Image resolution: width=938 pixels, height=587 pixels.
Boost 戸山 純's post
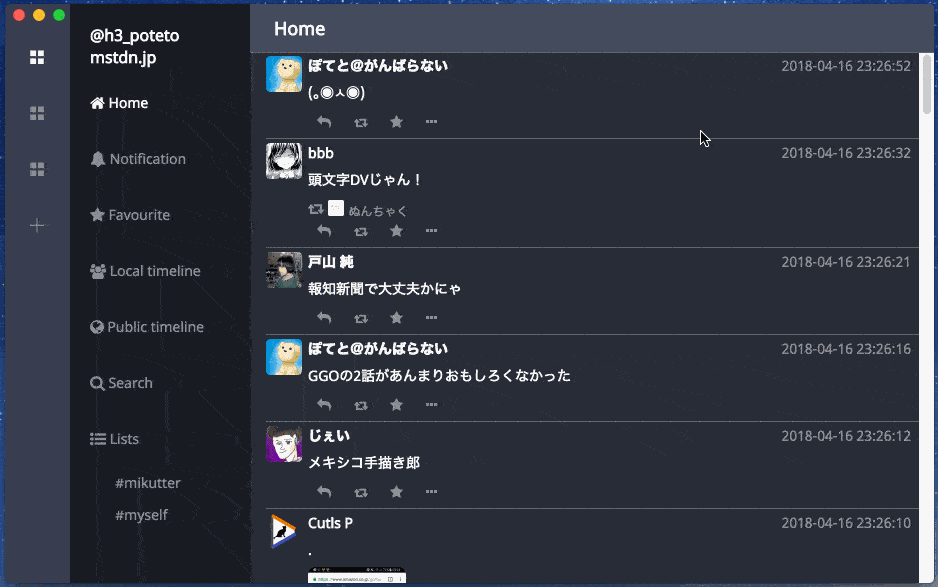tap(361, 318)
